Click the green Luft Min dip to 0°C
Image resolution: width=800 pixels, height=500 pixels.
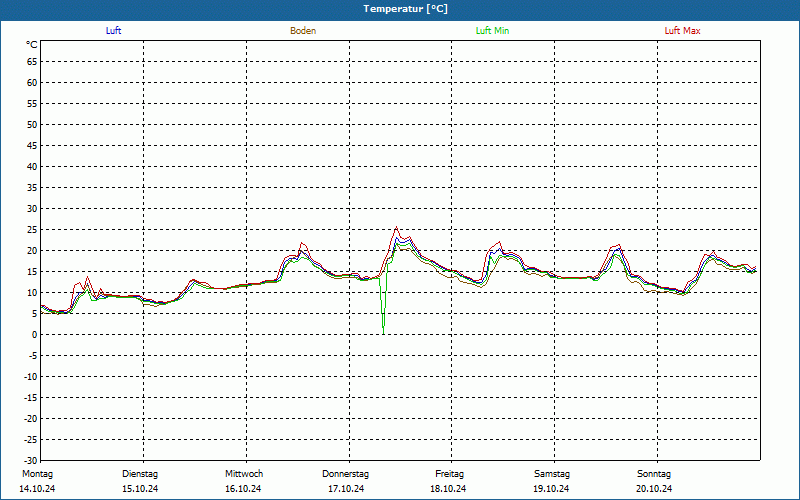point(383,333)
